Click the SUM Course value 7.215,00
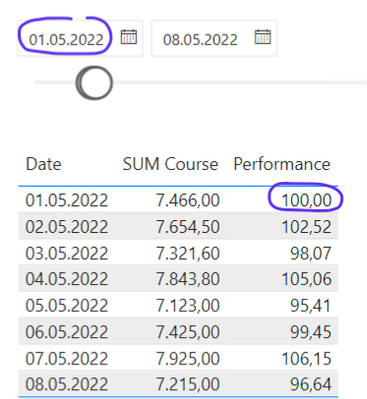Viewport: 367px width, 399px height. [x=188, y=384]
